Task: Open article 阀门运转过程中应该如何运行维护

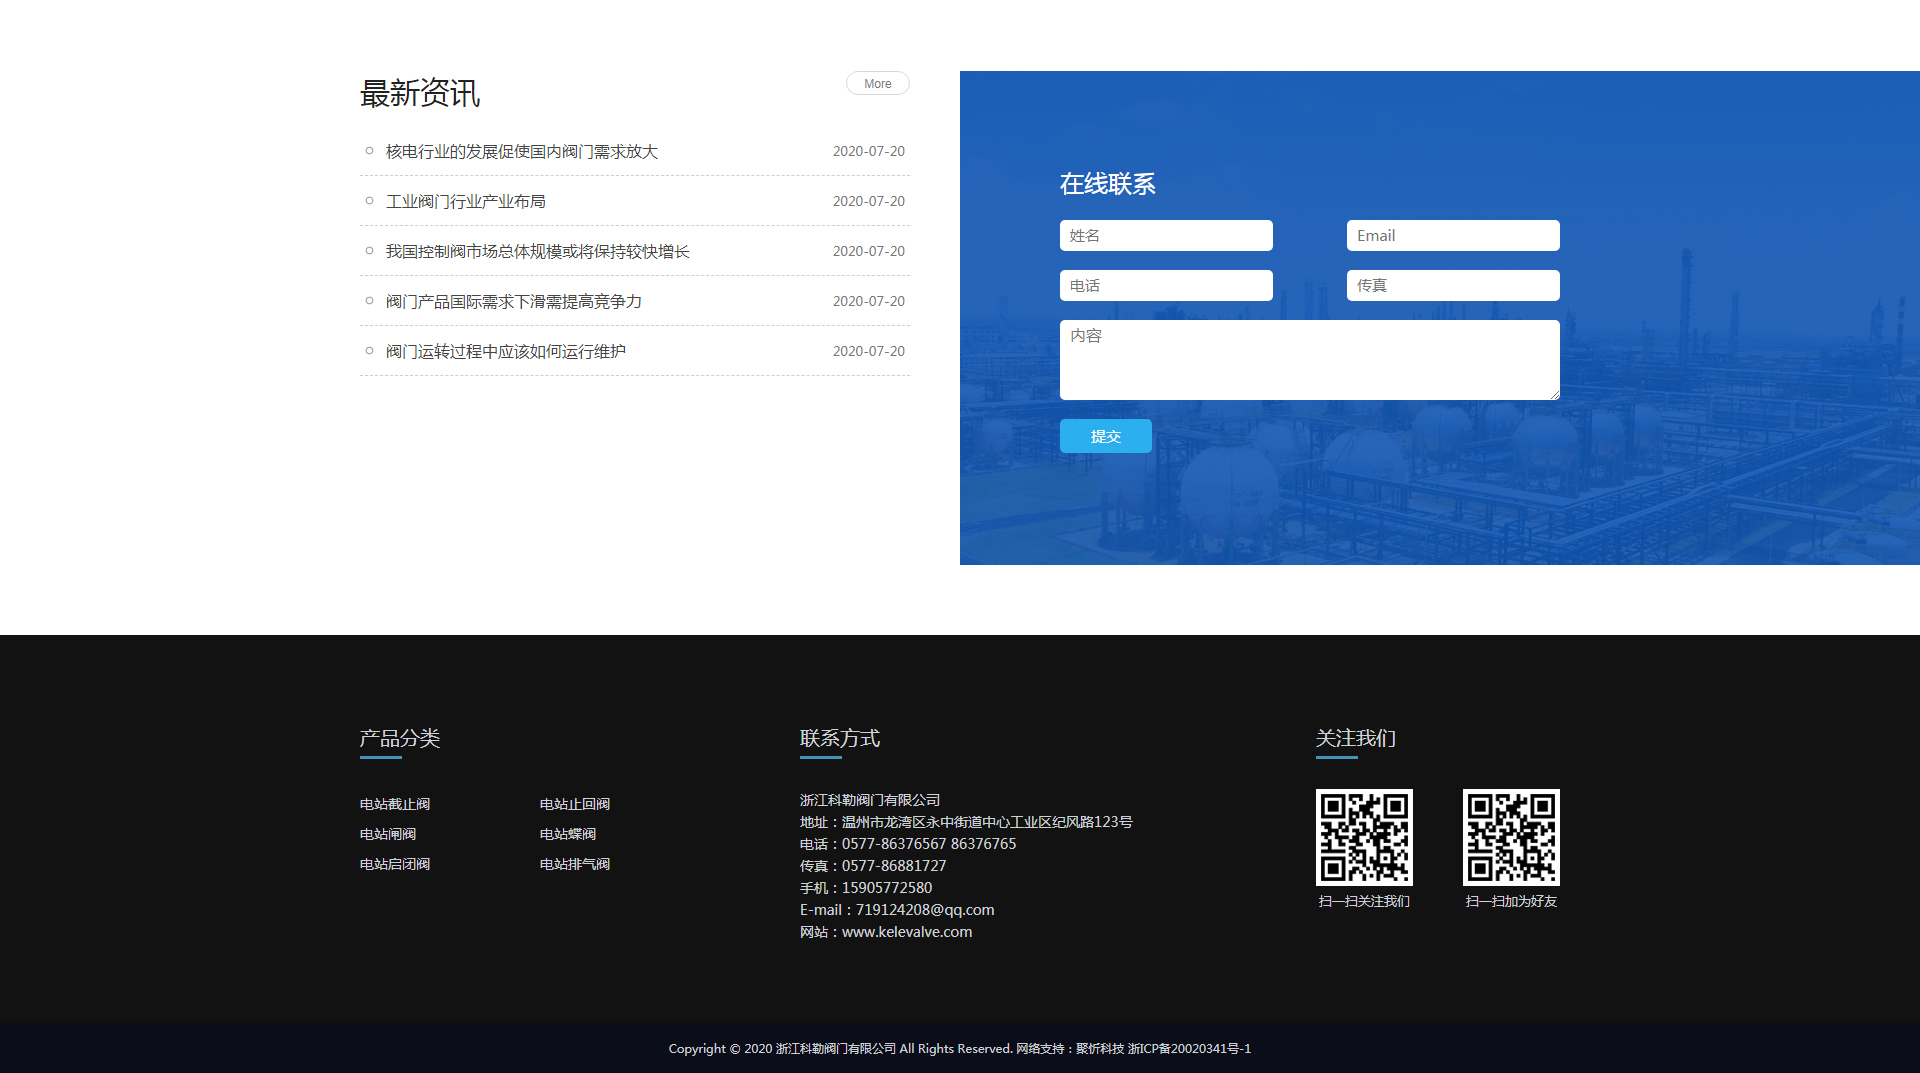Action: click(x=505, y=352)
